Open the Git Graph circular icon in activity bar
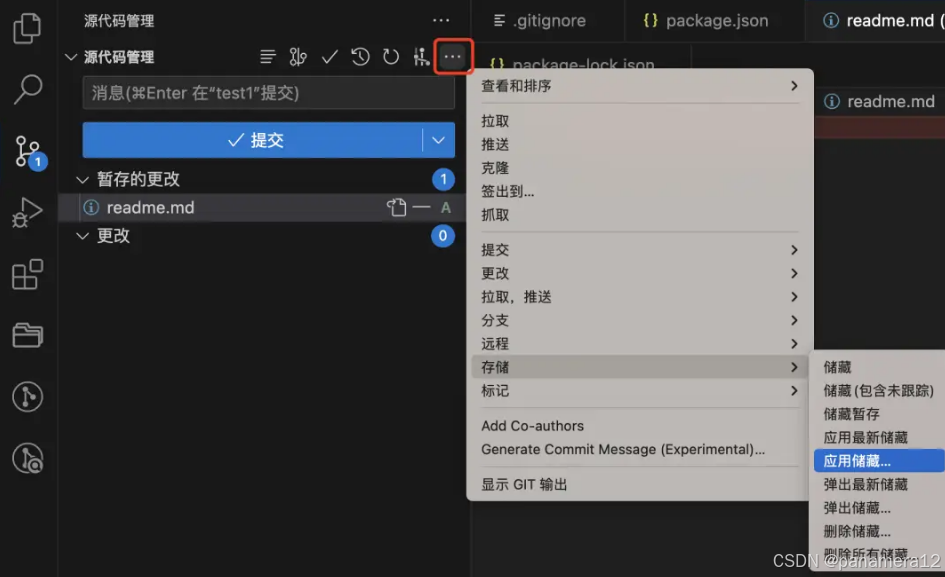The height and width of the screenshot is (577, 945). [x=27, y=397]
